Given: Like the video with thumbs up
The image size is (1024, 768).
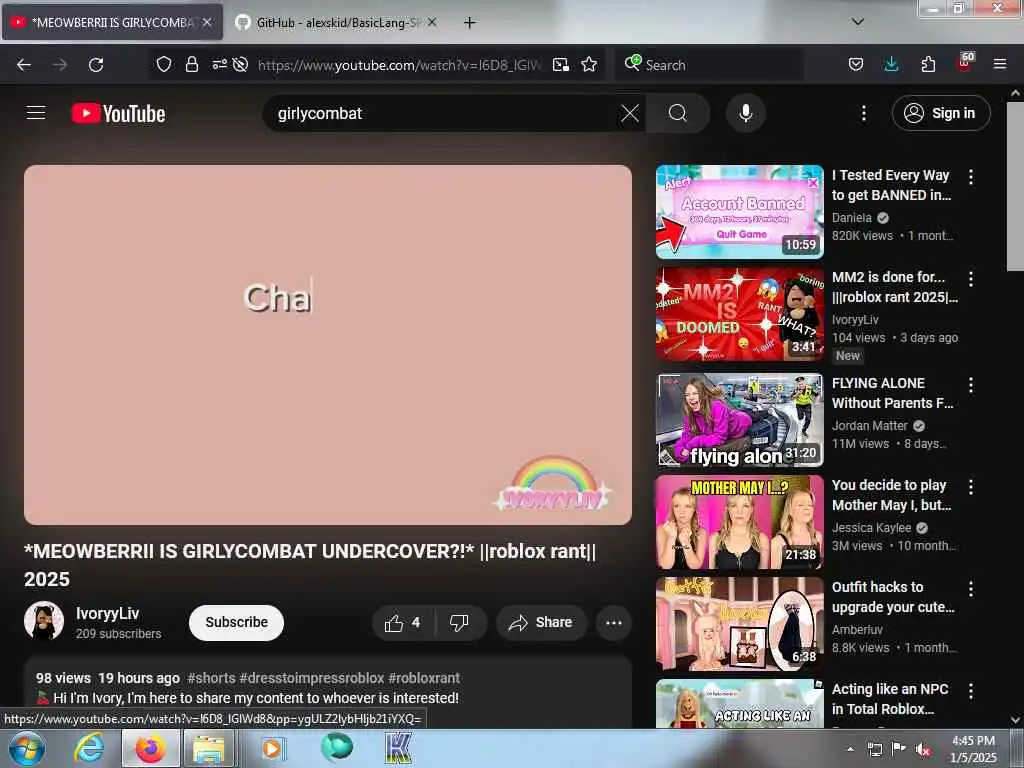Looking at the screenshot, I should click(403, 623).
